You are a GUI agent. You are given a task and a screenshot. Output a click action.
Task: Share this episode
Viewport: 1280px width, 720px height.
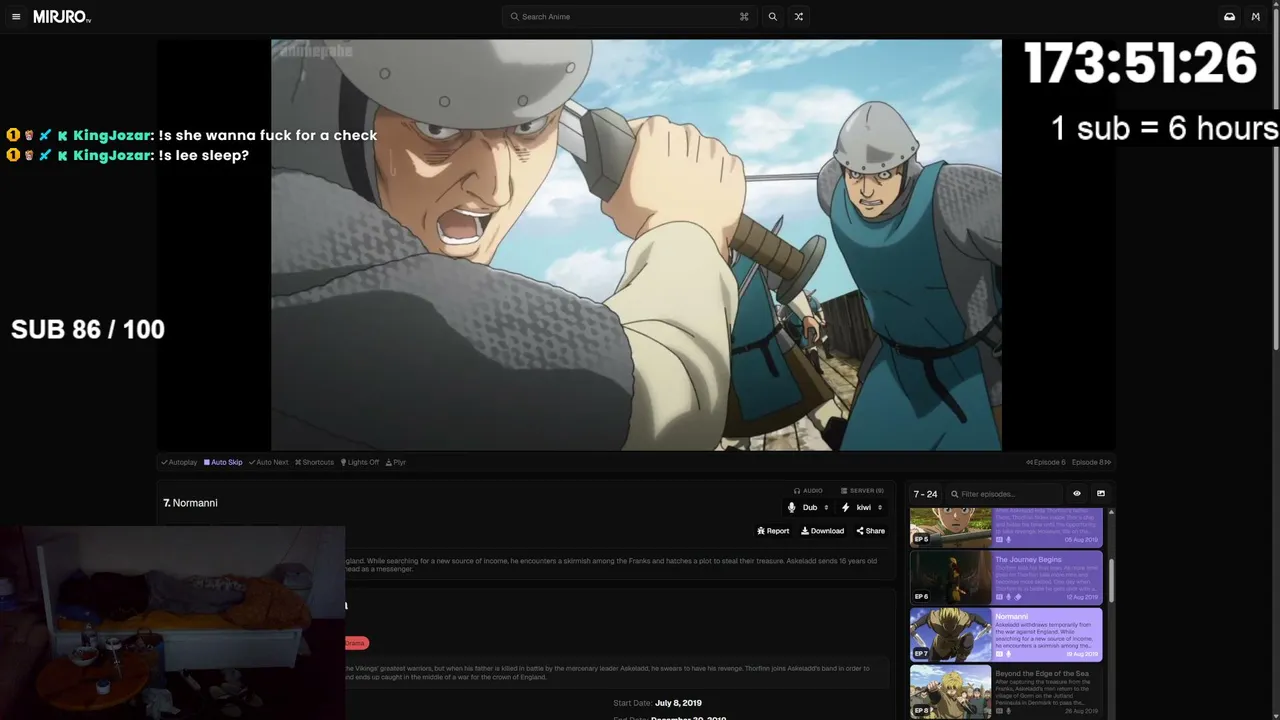point(870,531)
